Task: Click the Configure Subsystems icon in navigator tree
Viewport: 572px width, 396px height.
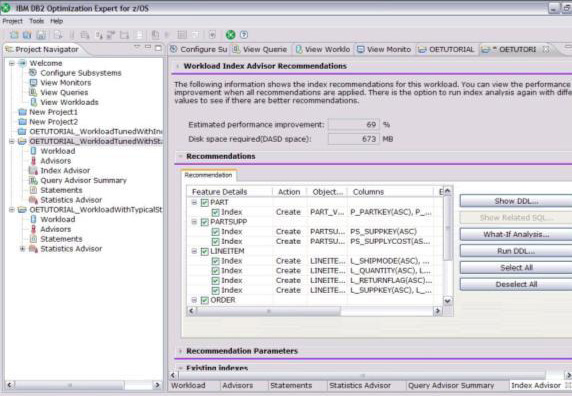Action: 33,73
